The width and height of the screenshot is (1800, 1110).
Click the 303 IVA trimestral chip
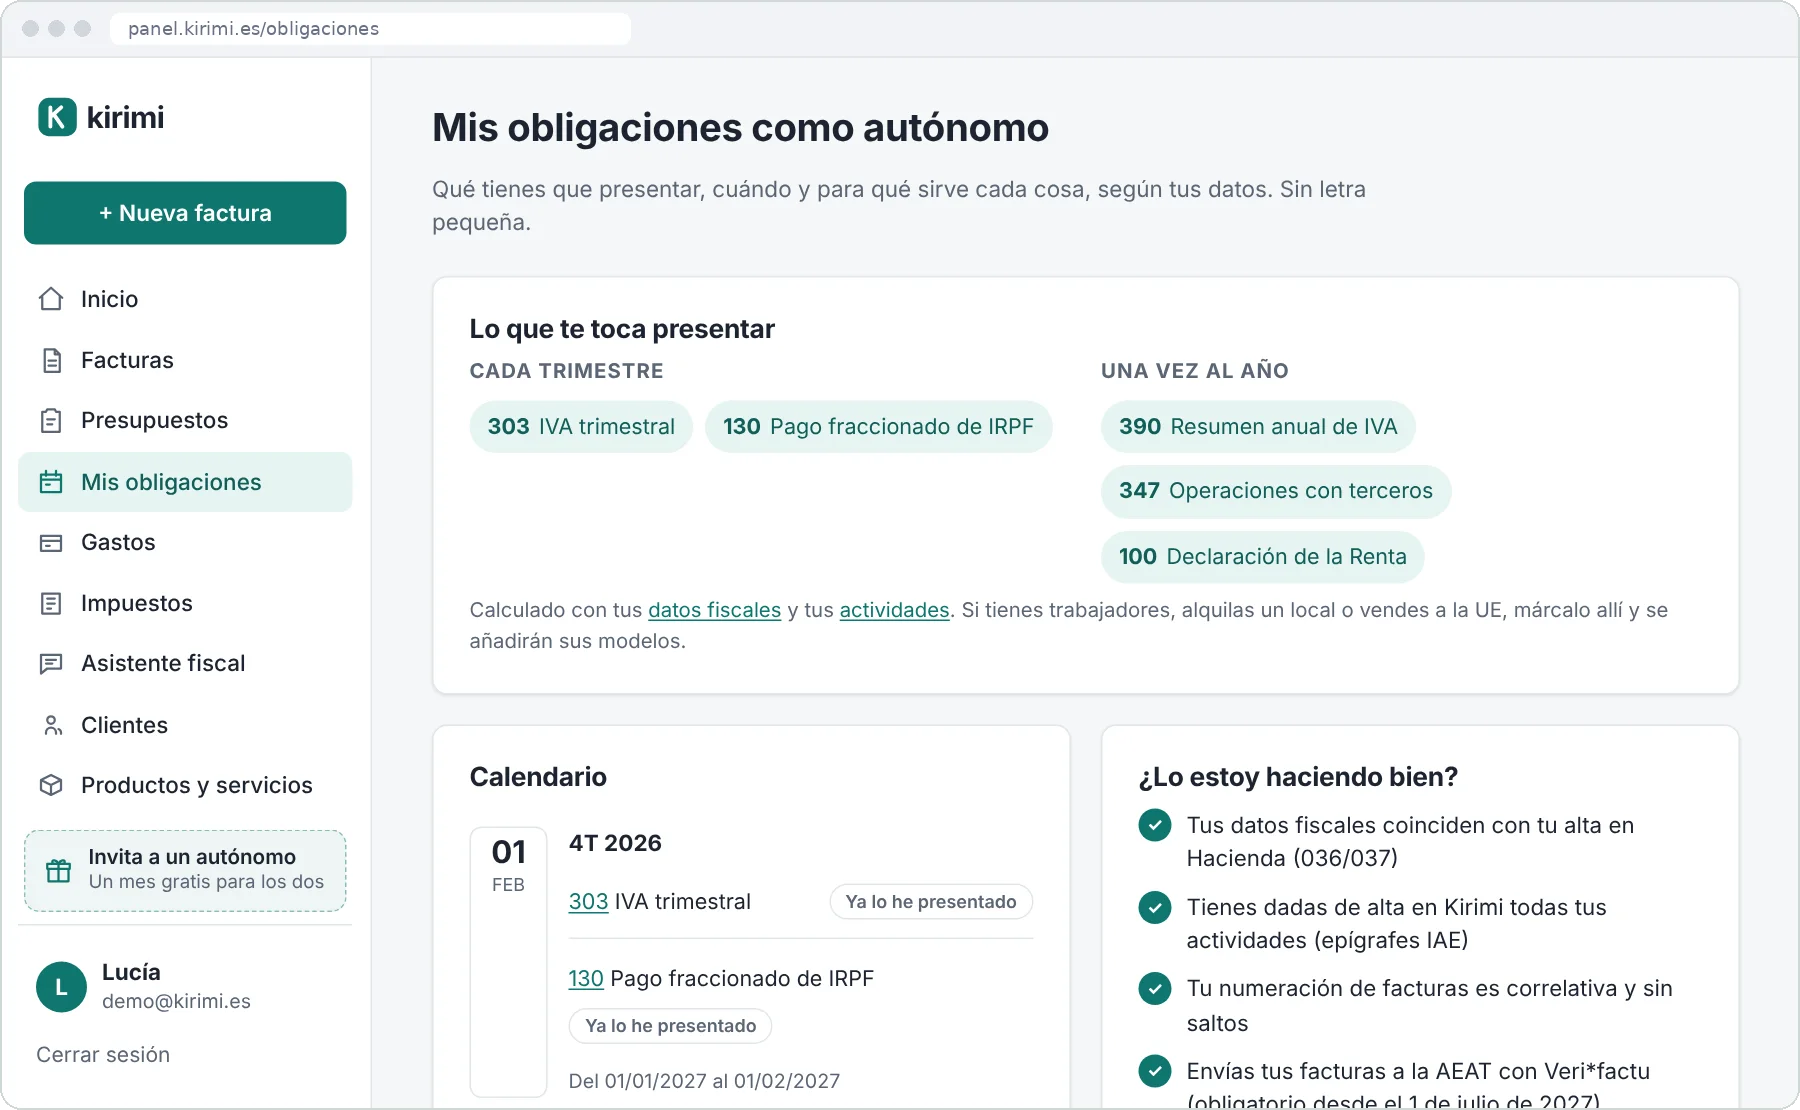[581, 427]
